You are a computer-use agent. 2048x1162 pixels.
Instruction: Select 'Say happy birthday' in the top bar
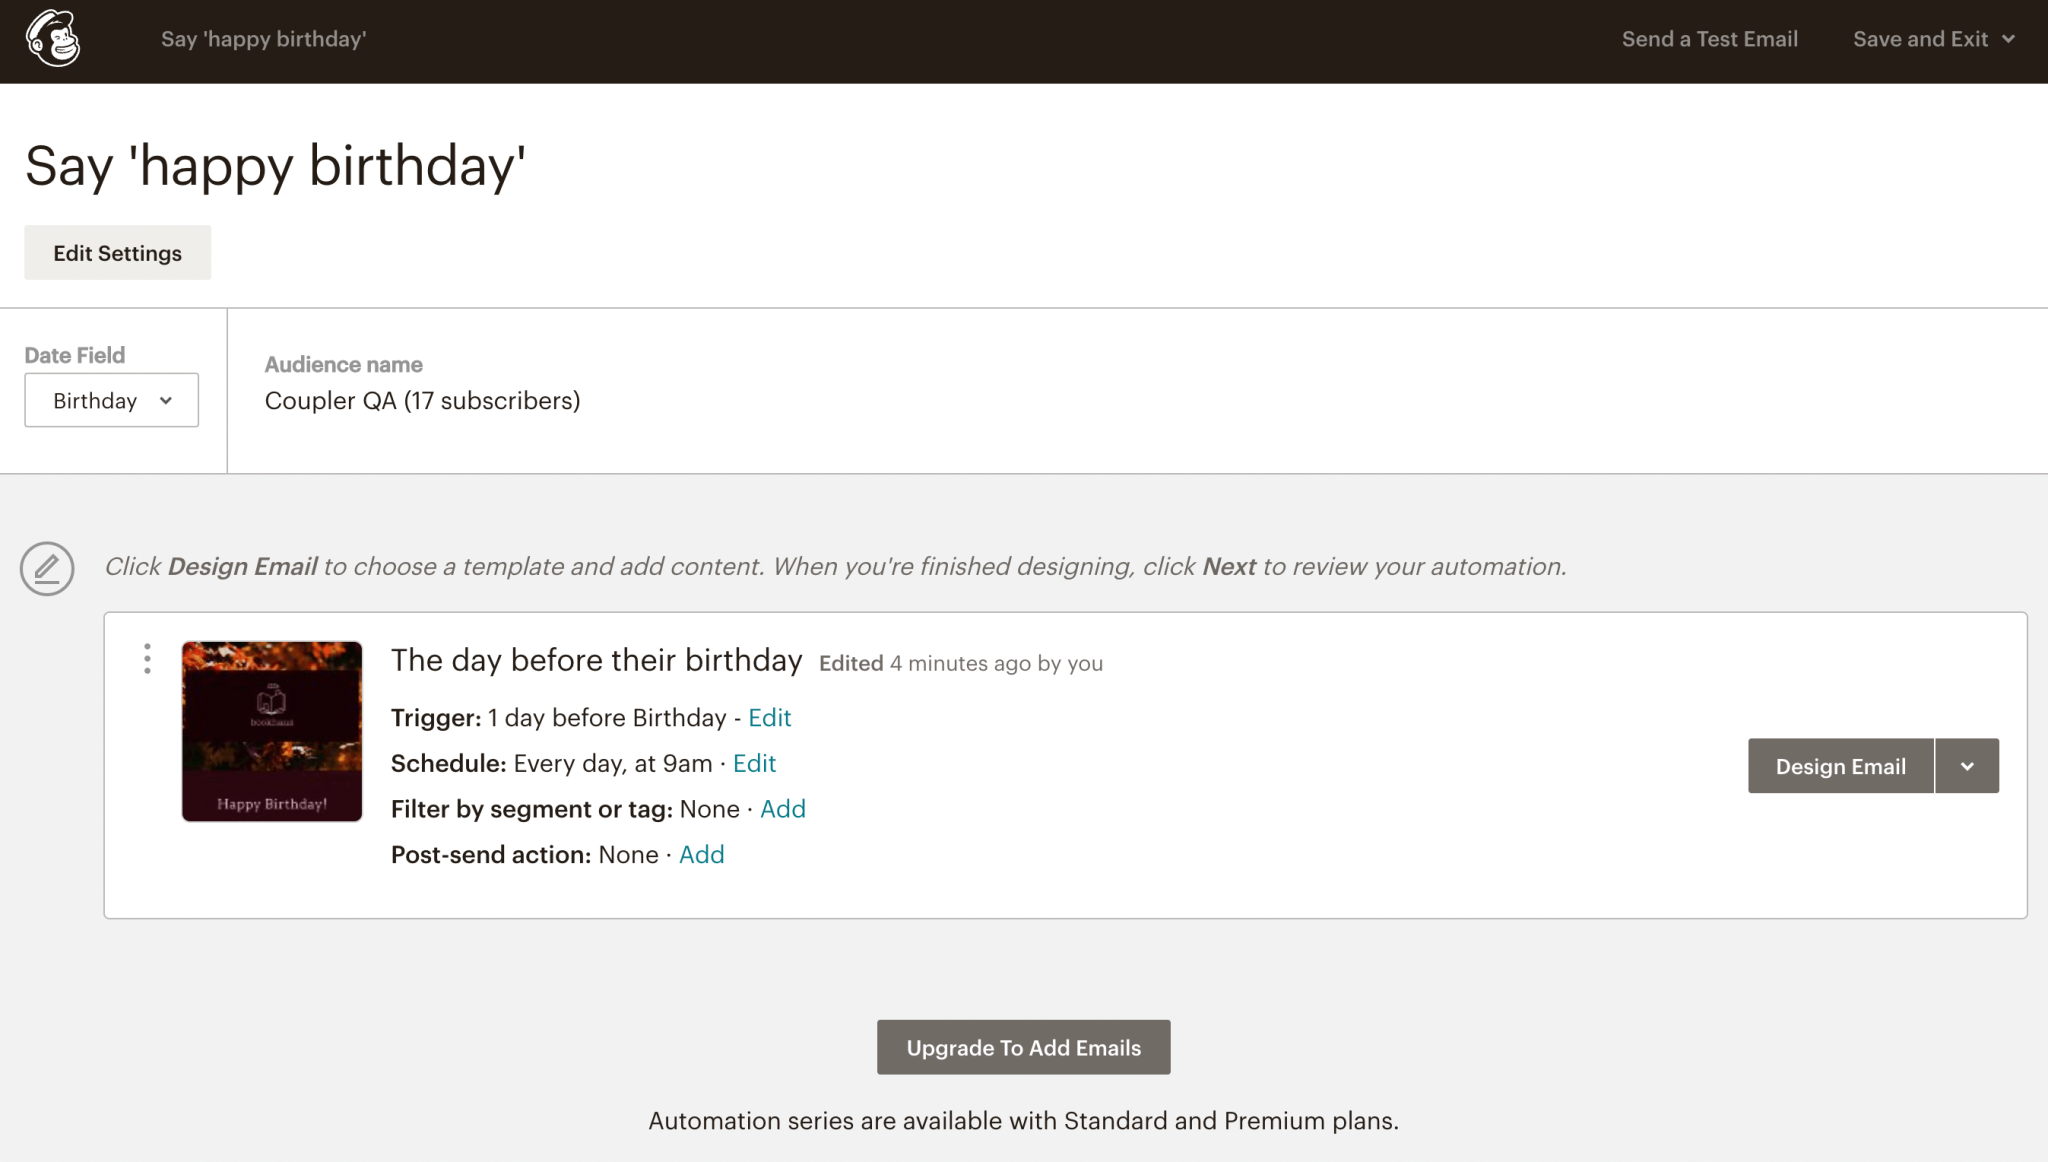coord(263,39)
